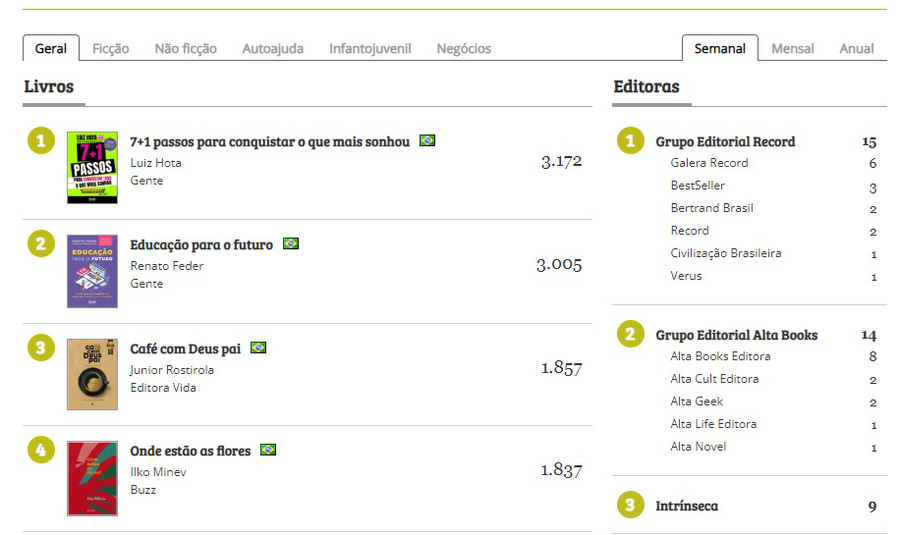Screen dimensions: 900x535
Task: Click the Brazil flag after 7+1 passos title
Action: coord(427,141)
